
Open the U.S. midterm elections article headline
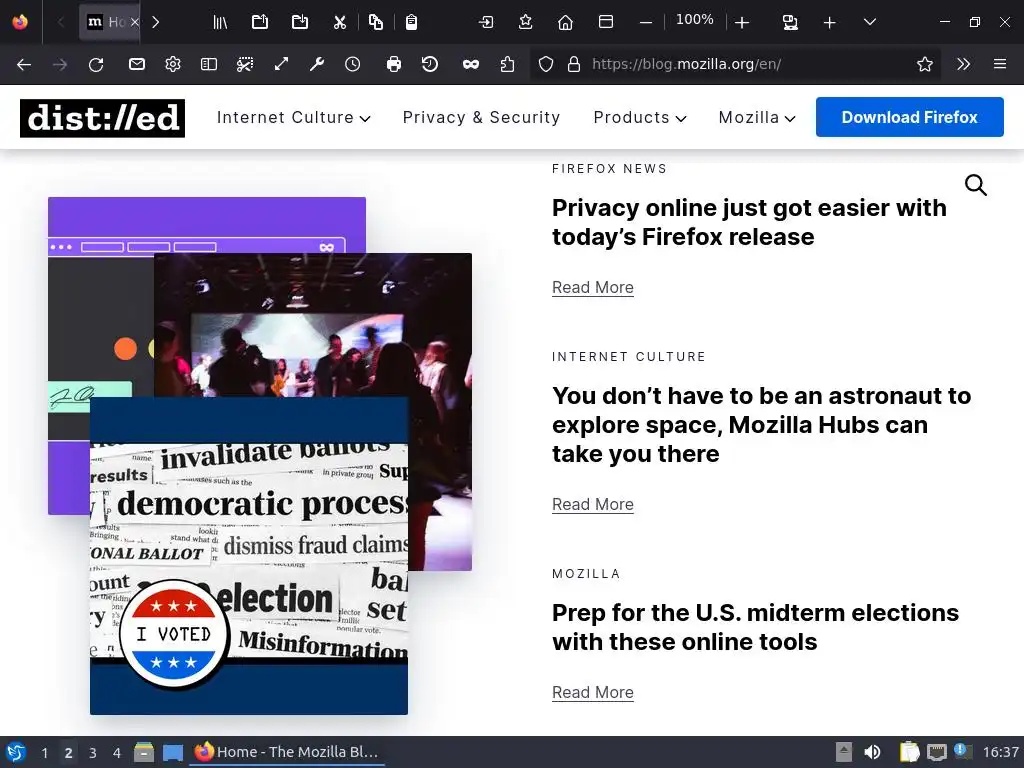756,627
